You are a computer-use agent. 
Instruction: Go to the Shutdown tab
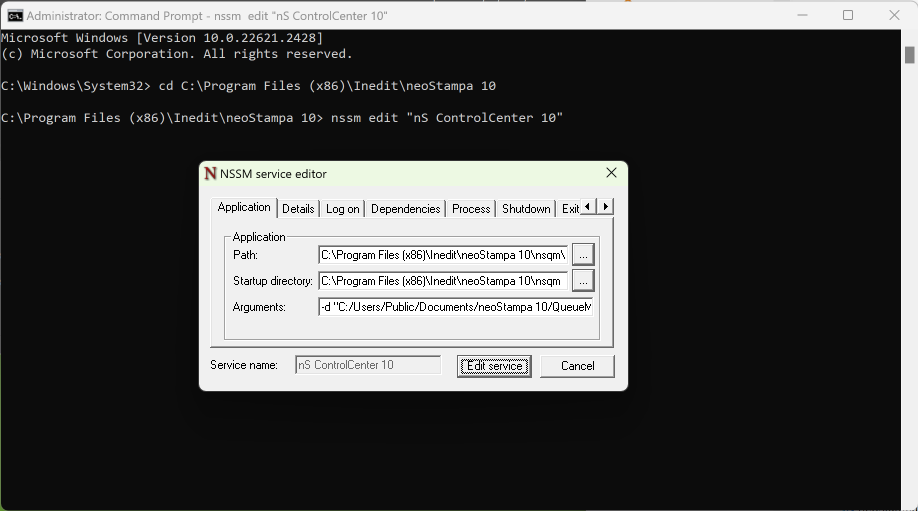click(526, 208)
